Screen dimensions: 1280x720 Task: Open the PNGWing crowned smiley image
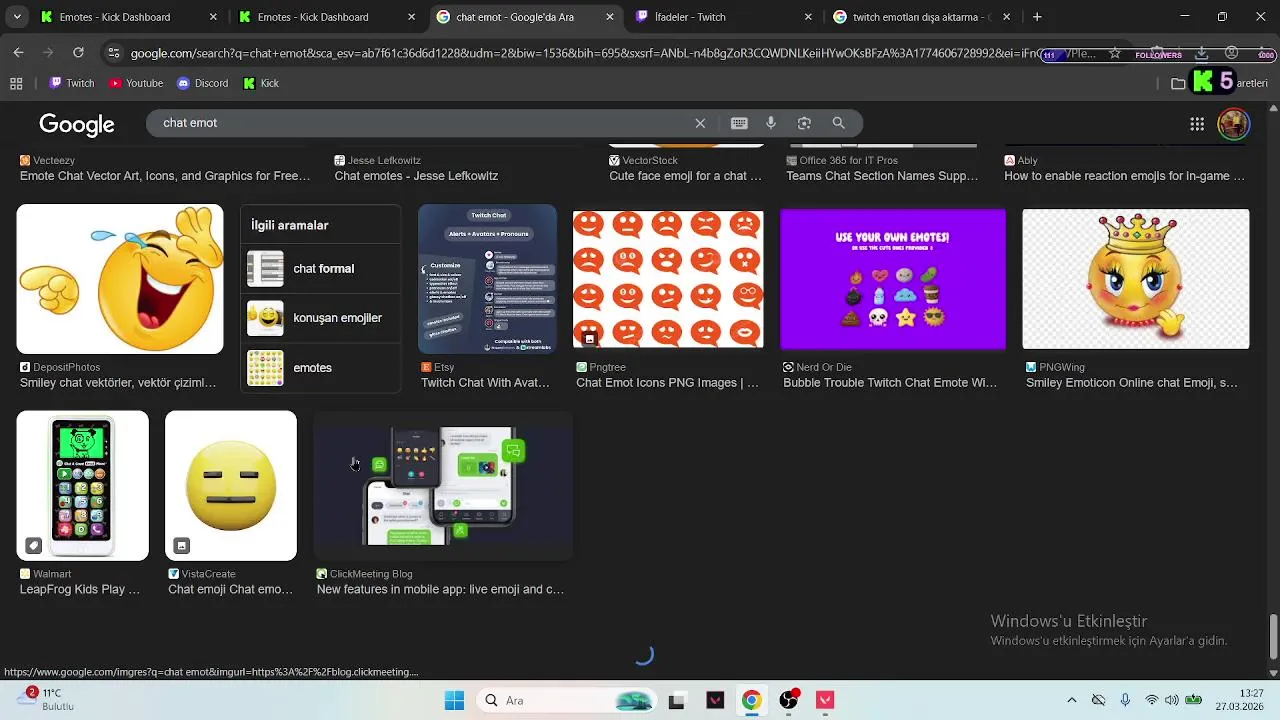(1136, 279)
